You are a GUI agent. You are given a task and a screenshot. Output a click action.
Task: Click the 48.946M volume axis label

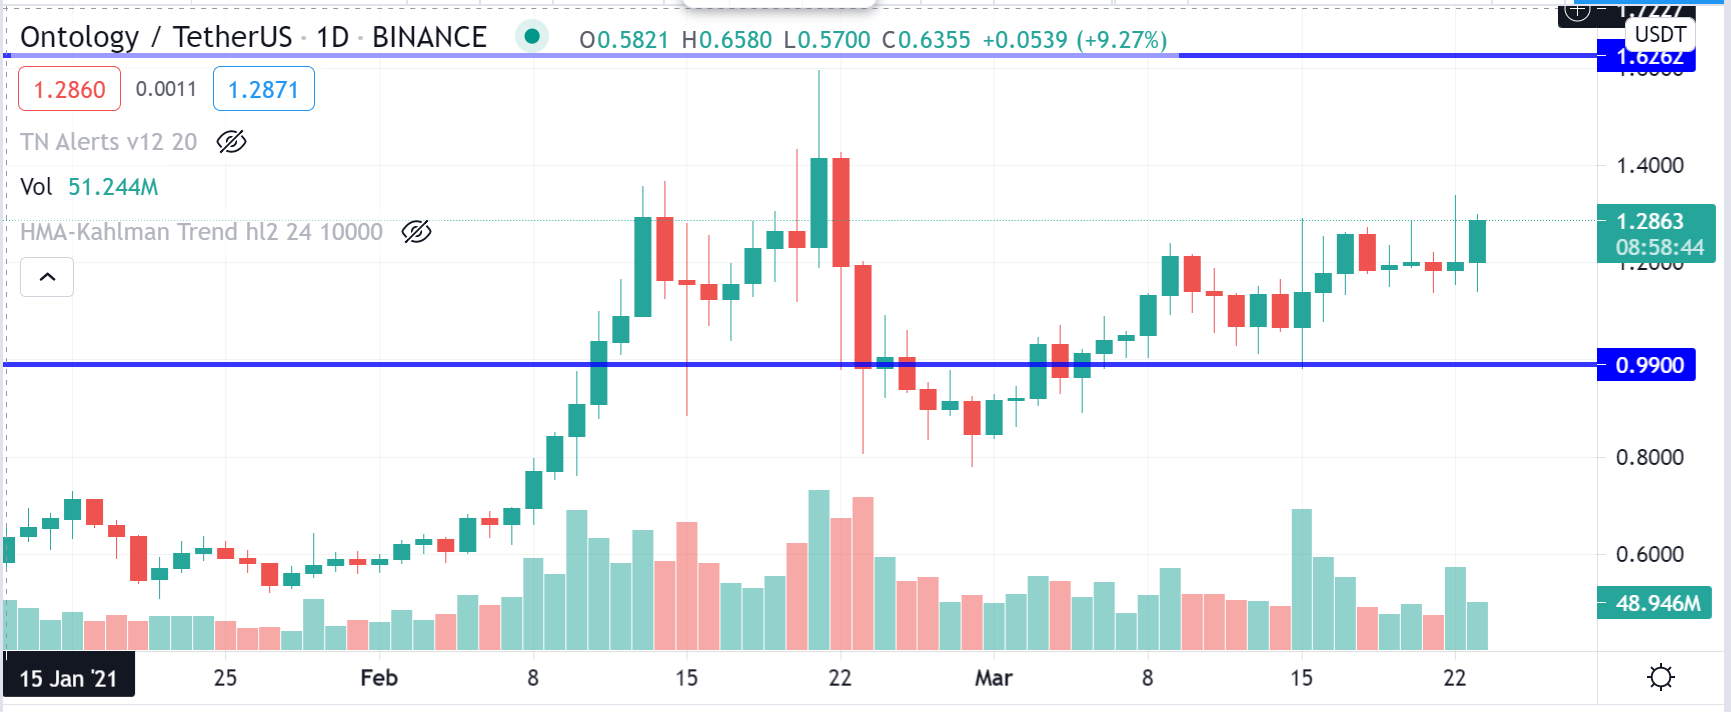(x=1656, y=603)
